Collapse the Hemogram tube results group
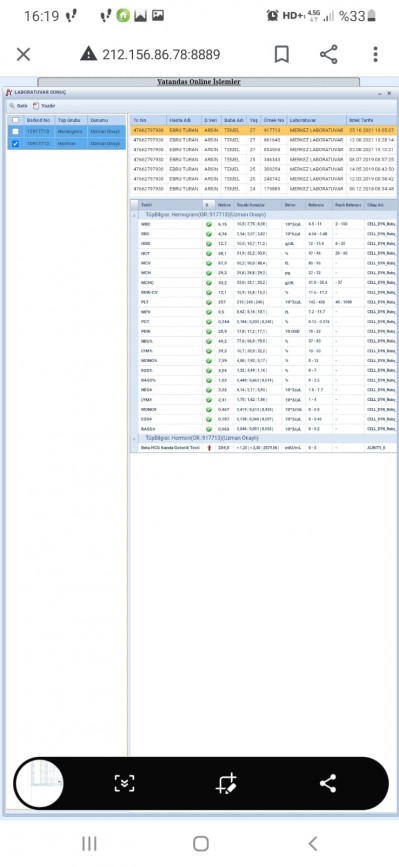 tap(135, 214)
